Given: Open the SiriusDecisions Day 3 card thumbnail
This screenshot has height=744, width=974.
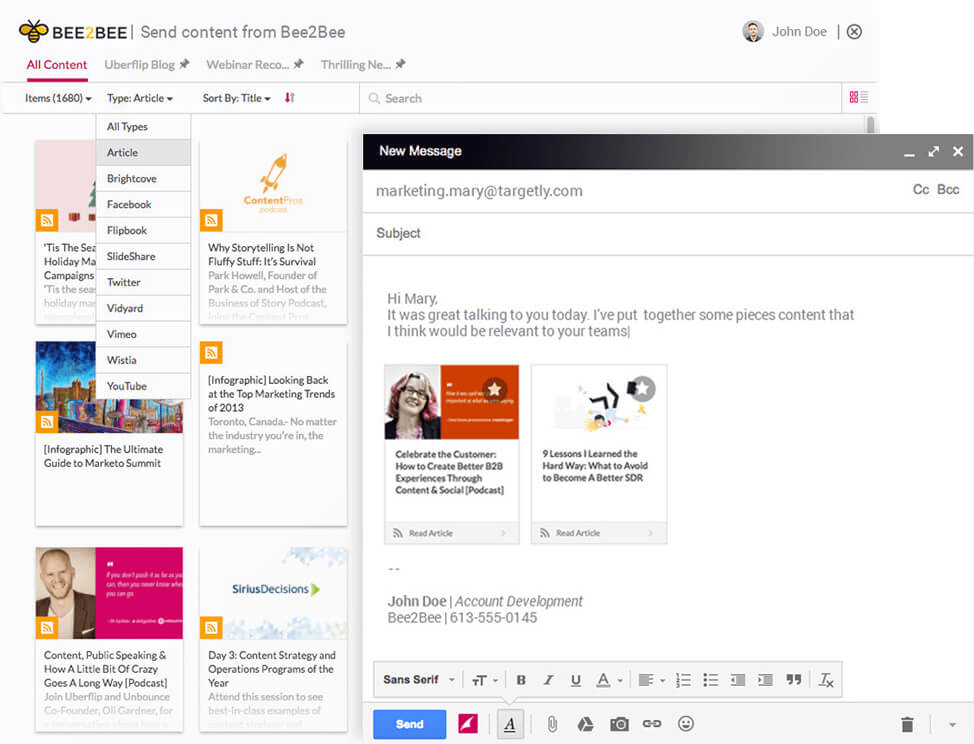Looking at the screenshot, I should pyautogui.click(x=273, y=593).
